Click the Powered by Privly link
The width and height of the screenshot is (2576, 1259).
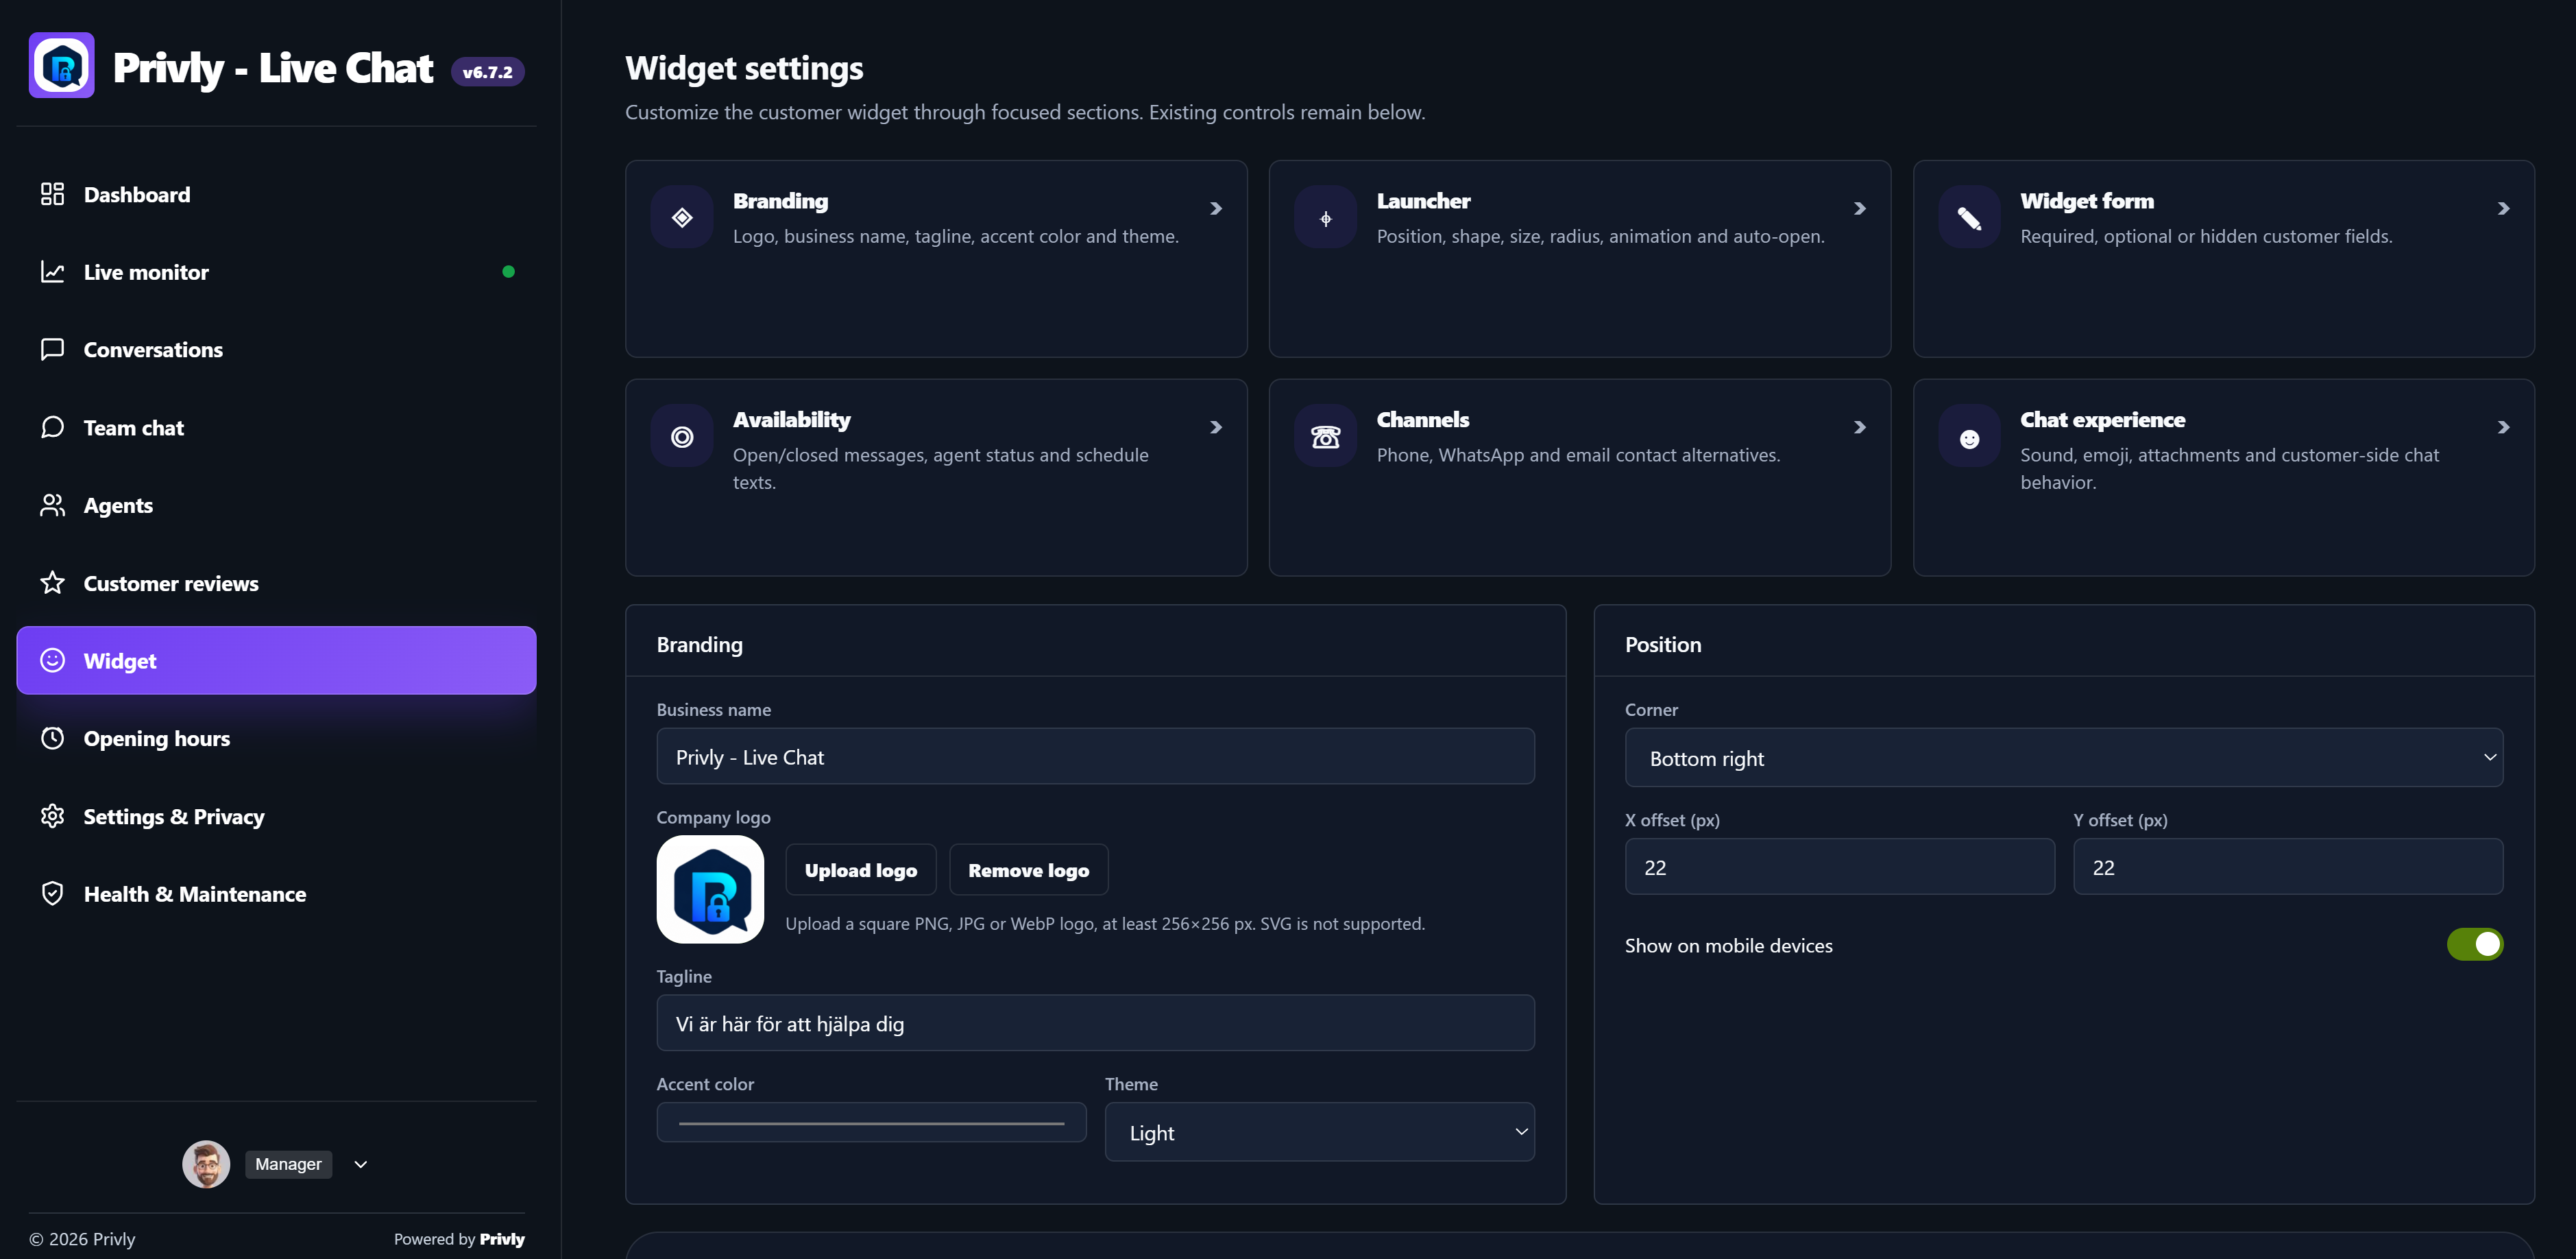coord(459,1239)
